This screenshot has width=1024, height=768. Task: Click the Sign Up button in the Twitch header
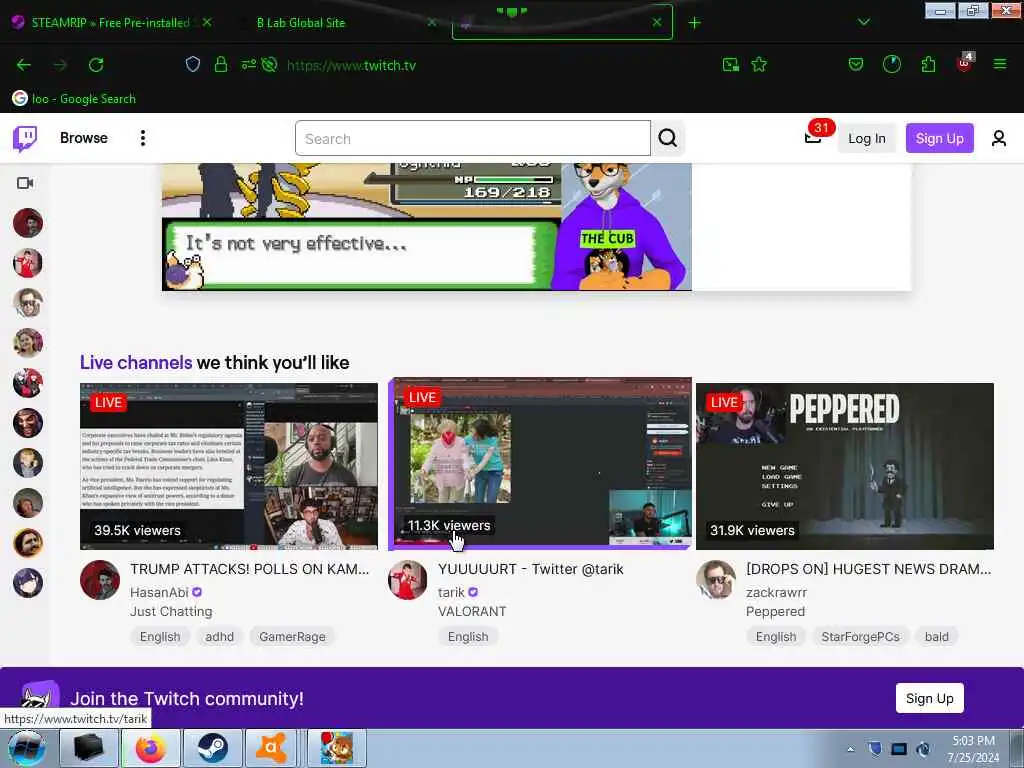pos(939,138)
